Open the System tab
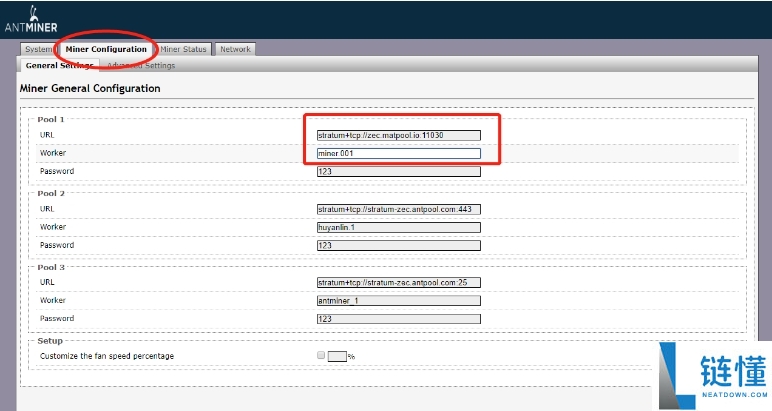Viewport: 772px width, 411px height. (39, 49)
